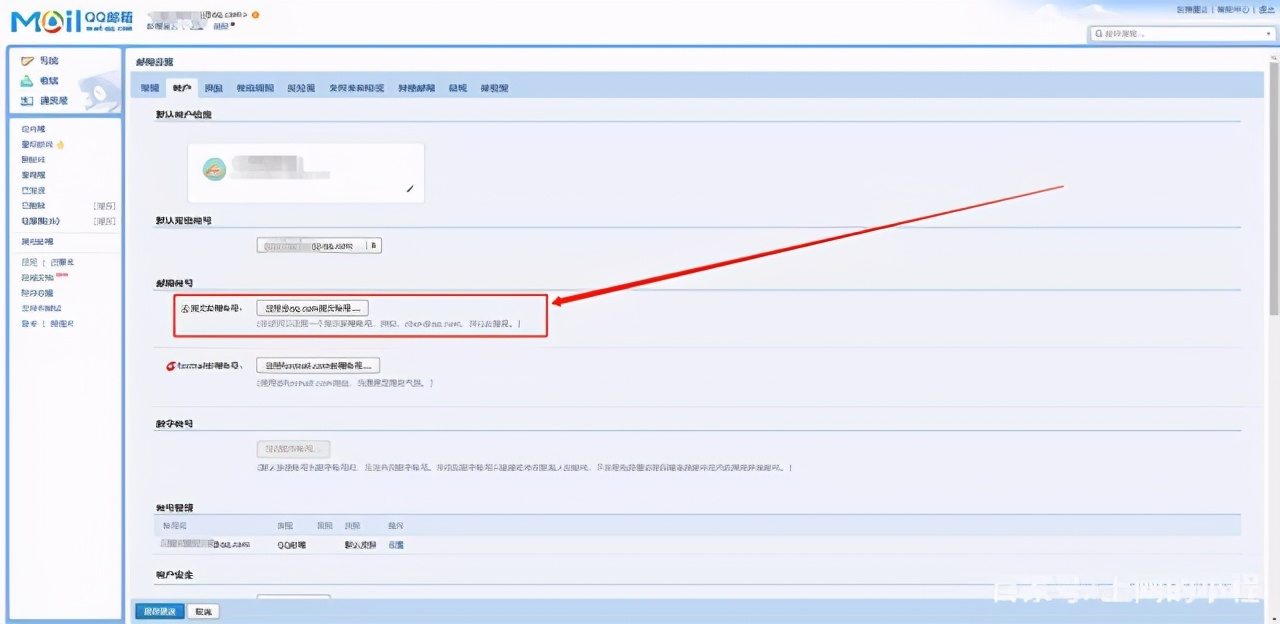This screenshot has width=1280, height=624.
Task: Click the QQ mailbox type cell in accounts table
Action: pyautogui.click(x=291, y=545)
